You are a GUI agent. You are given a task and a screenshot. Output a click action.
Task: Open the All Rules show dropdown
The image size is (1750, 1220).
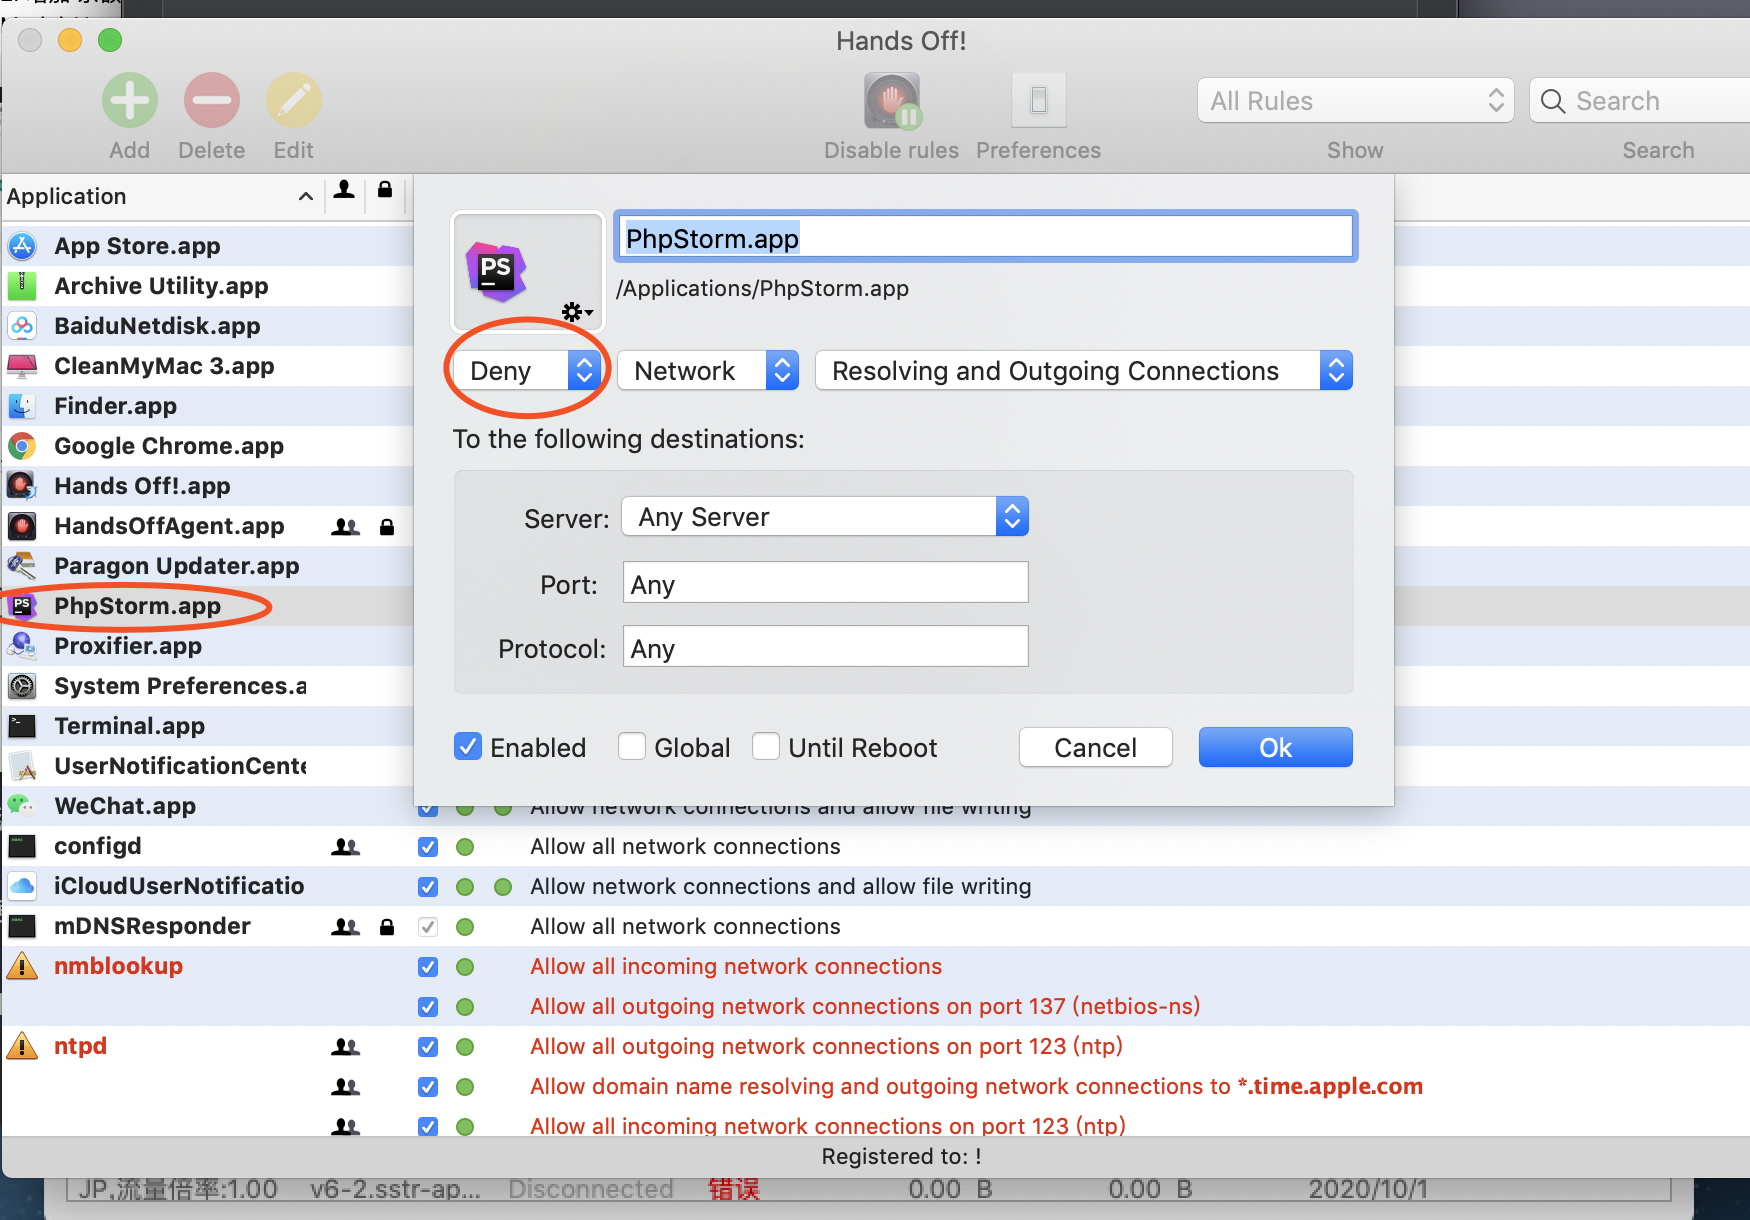coord(1356,101)
